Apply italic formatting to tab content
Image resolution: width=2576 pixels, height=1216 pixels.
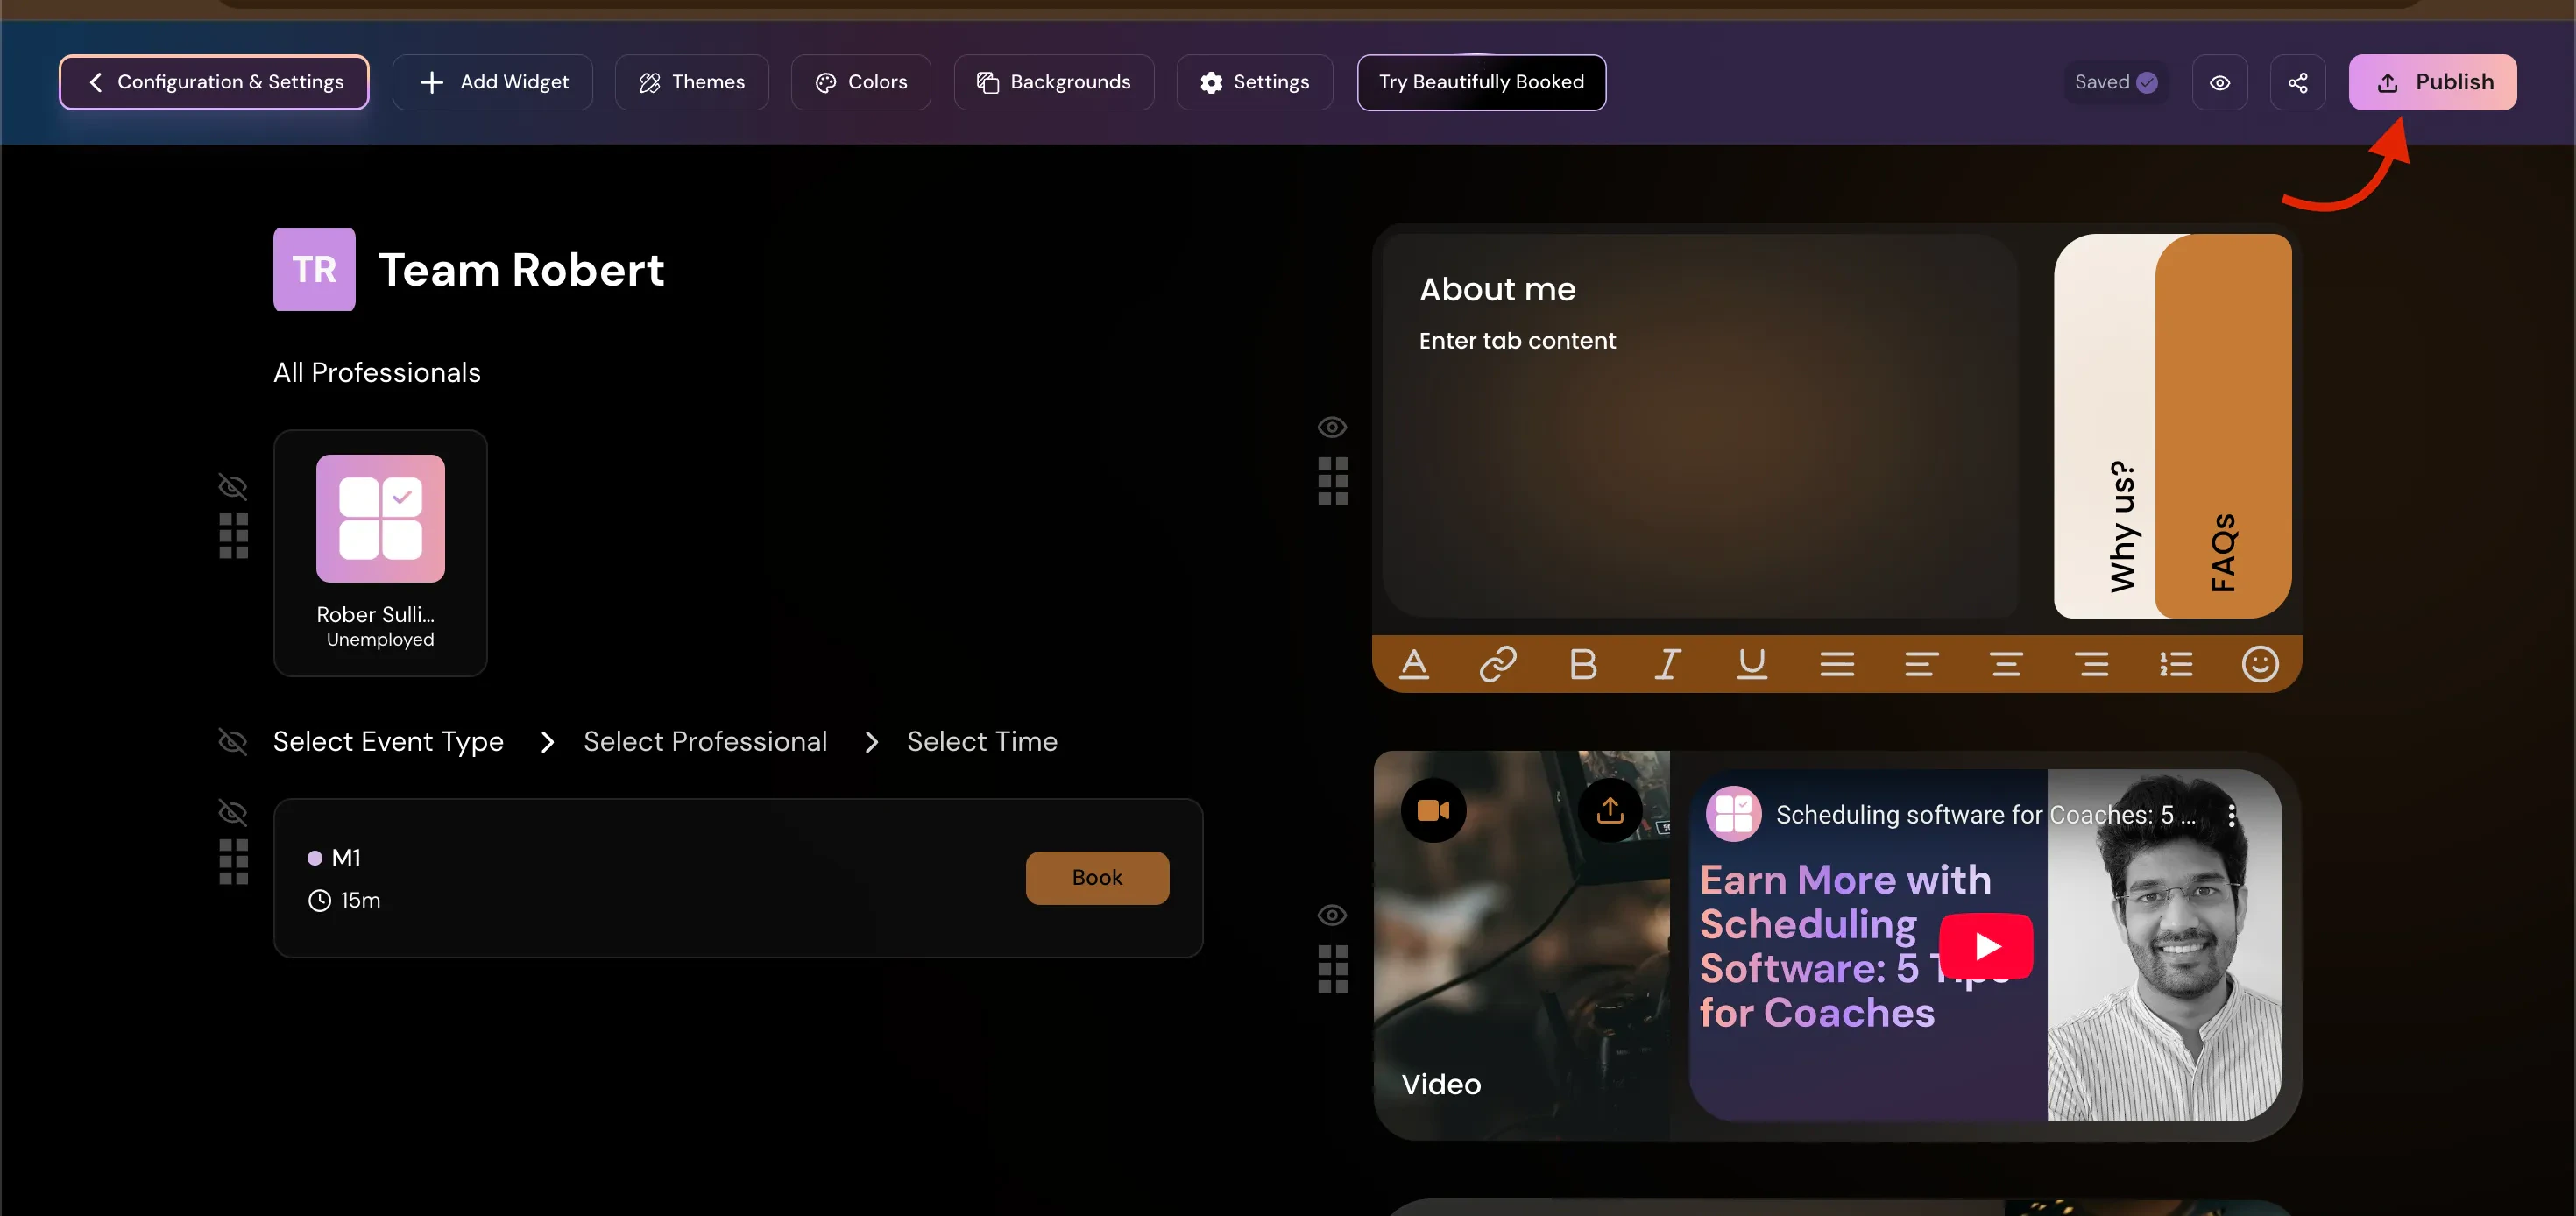pyautogui.click(x=1668, y=663)
